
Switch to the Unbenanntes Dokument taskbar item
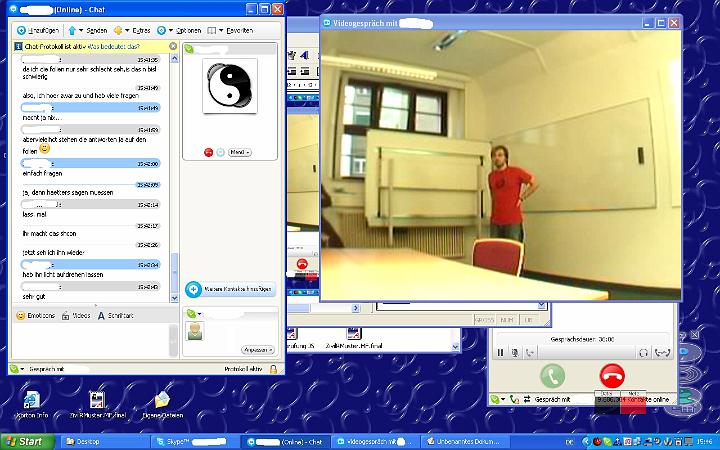tap(465, 442)
